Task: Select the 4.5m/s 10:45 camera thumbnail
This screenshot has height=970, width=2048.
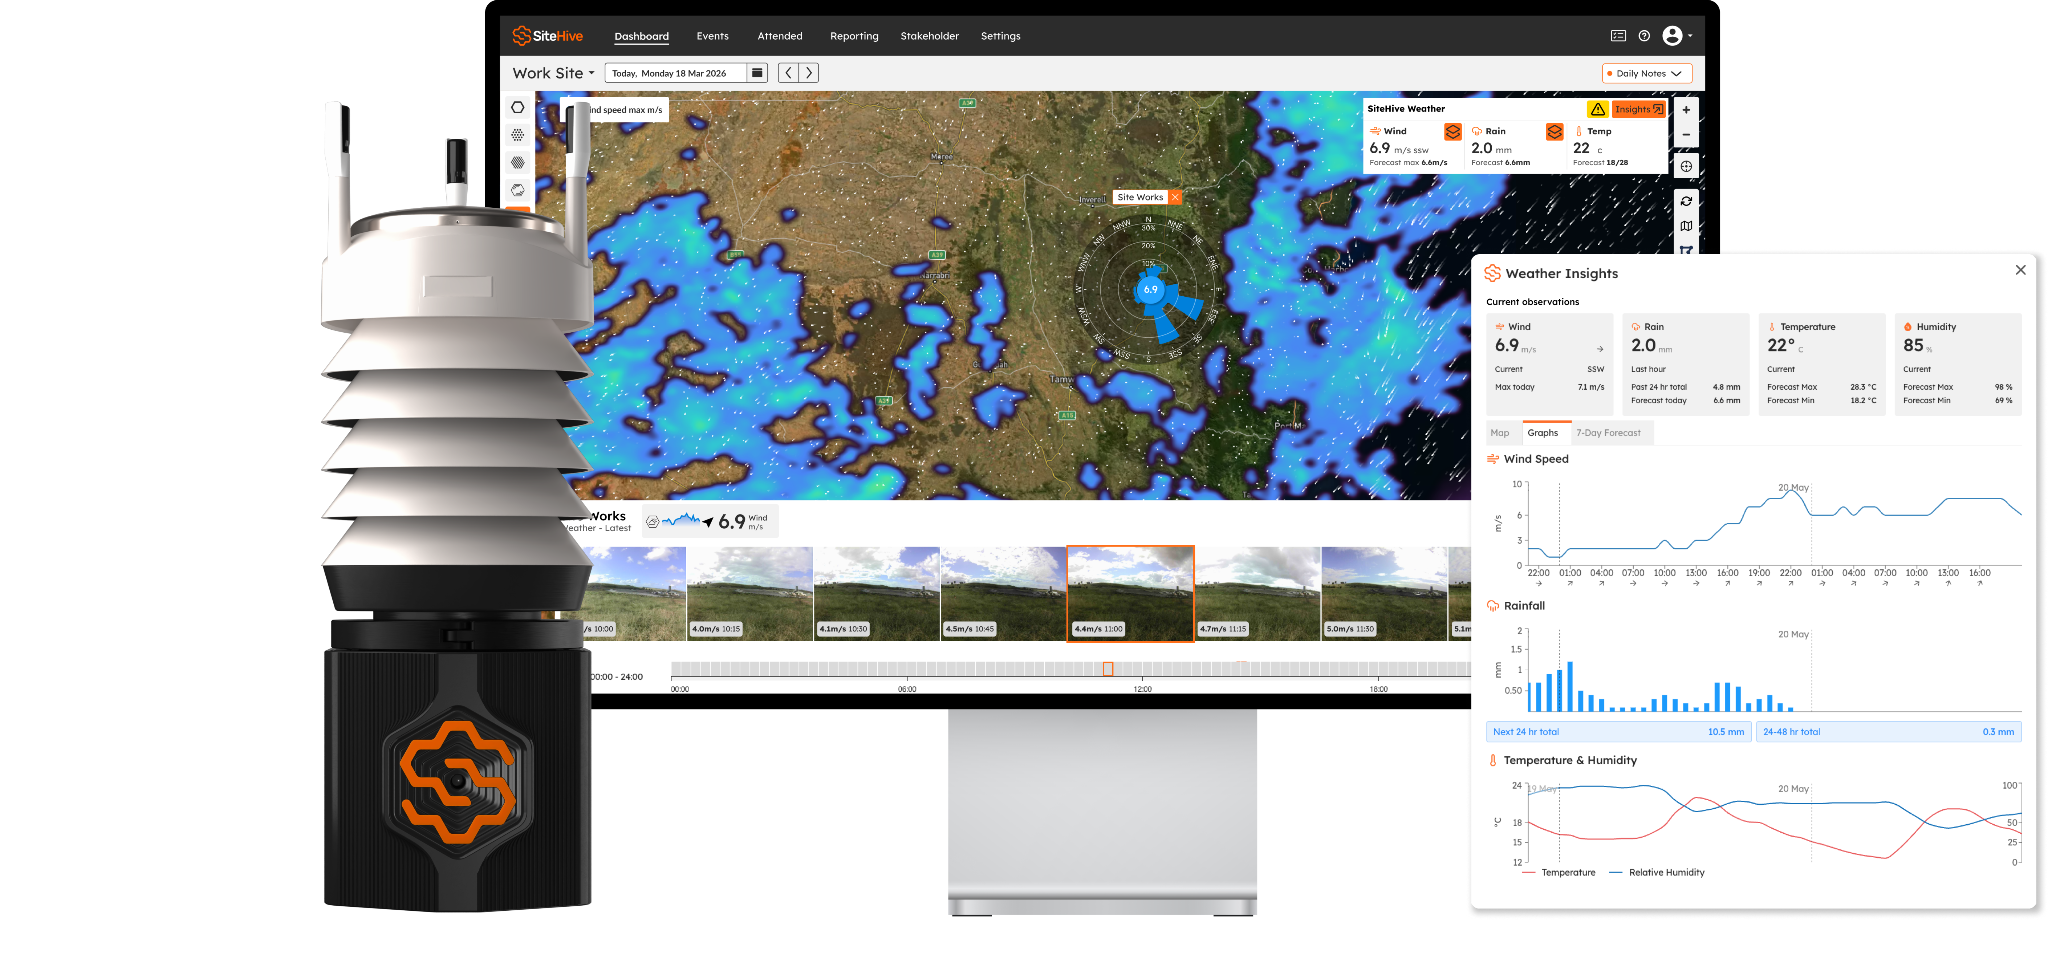Action: tap(1004, 594)
